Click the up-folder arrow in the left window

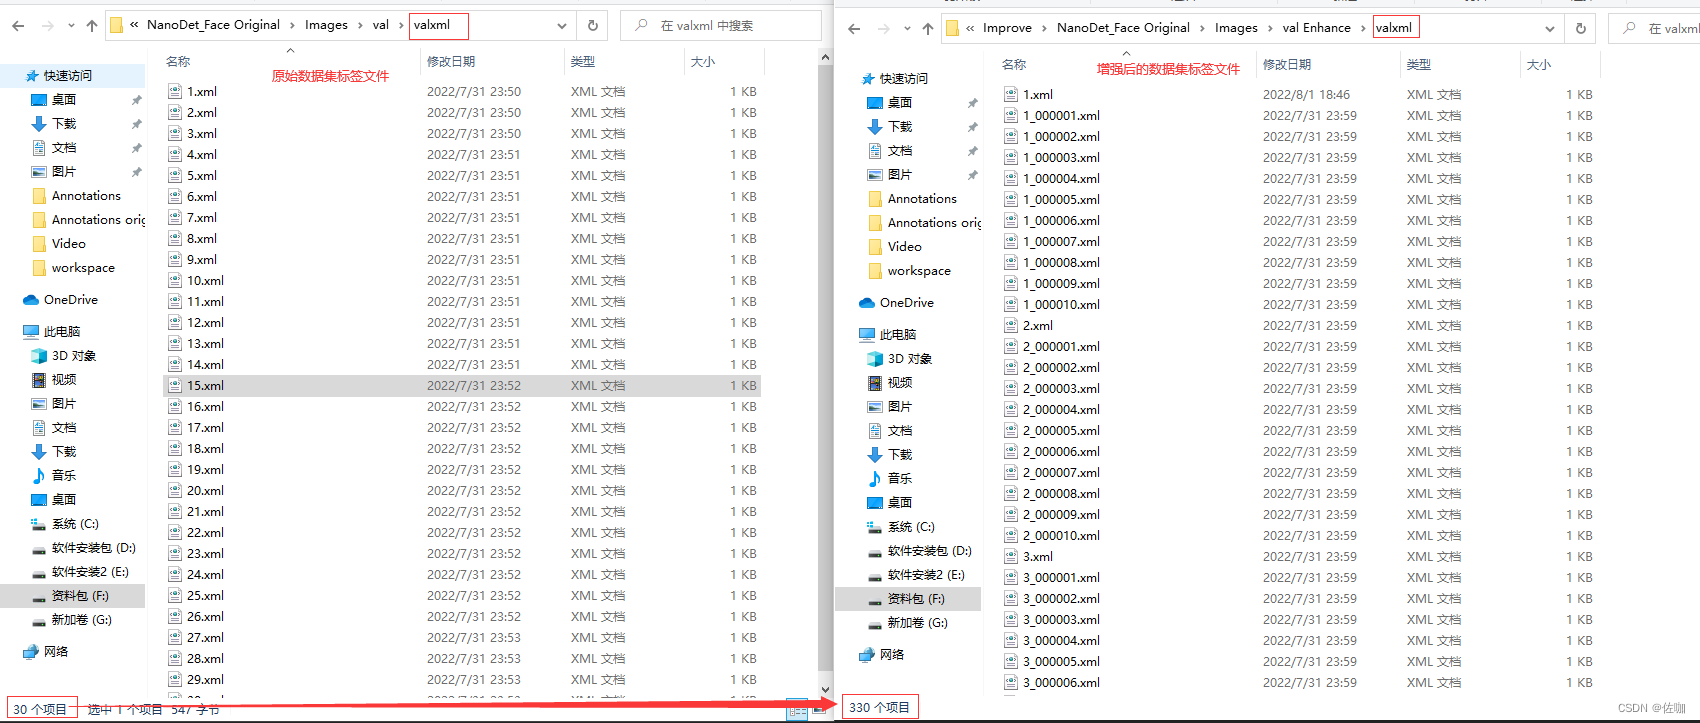point(92,26)
